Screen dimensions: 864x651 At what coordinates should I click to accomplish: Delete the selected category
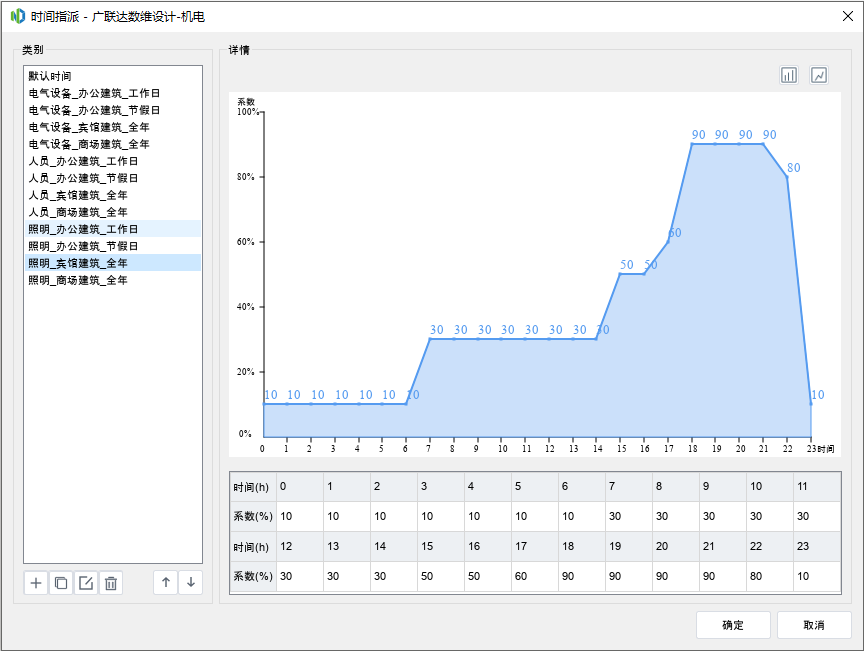[111, 583]
